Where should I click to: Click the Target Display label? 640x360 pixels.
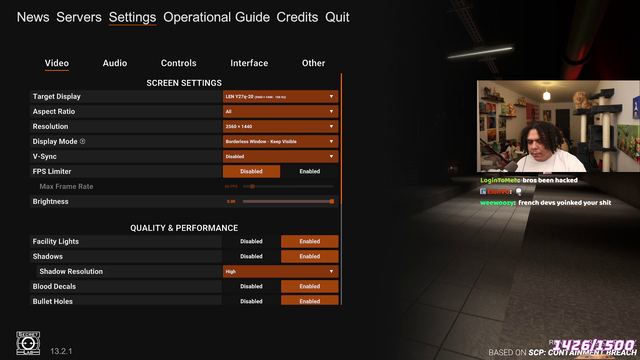[x=57, y=97]
